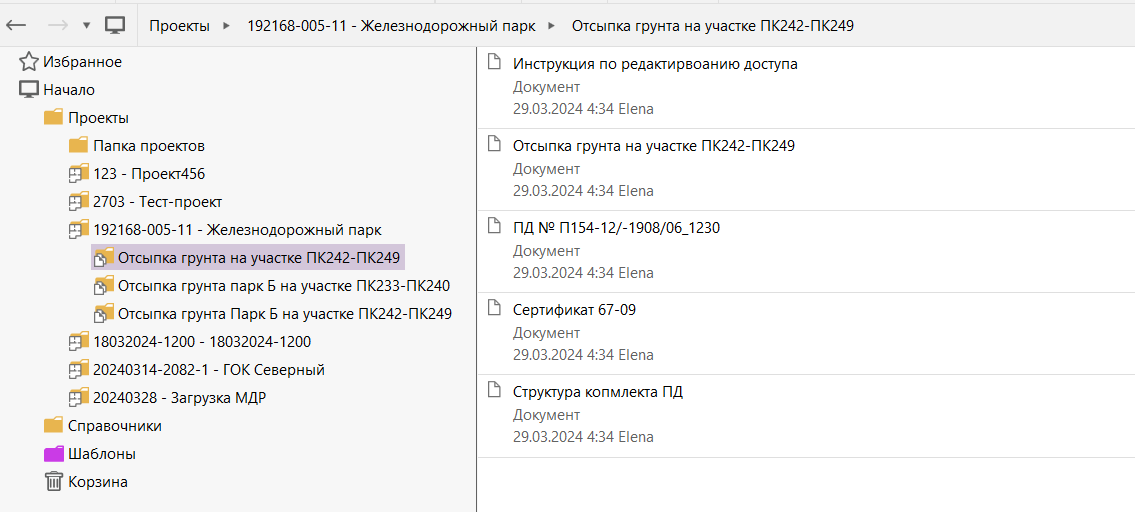This screenshot has height=512, width=1135.
Task: Select the Проекты tree node
Action: [98, 118]
